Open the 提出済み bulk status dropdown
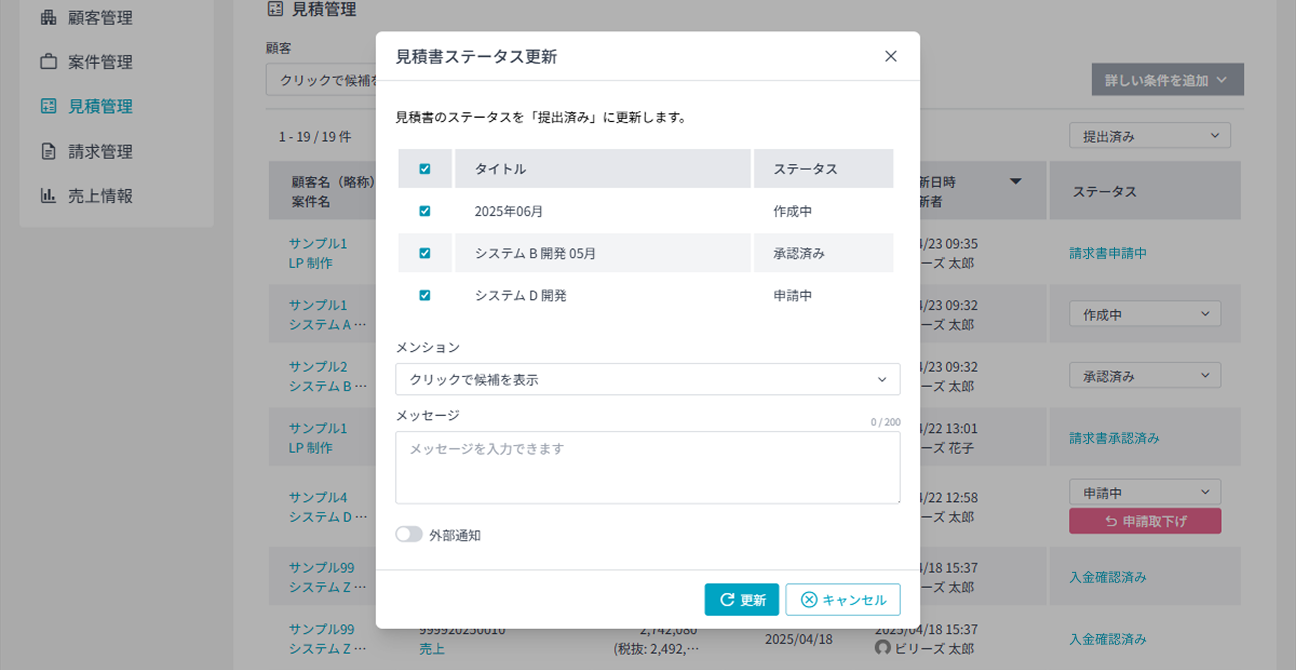 pos(1149,136)
